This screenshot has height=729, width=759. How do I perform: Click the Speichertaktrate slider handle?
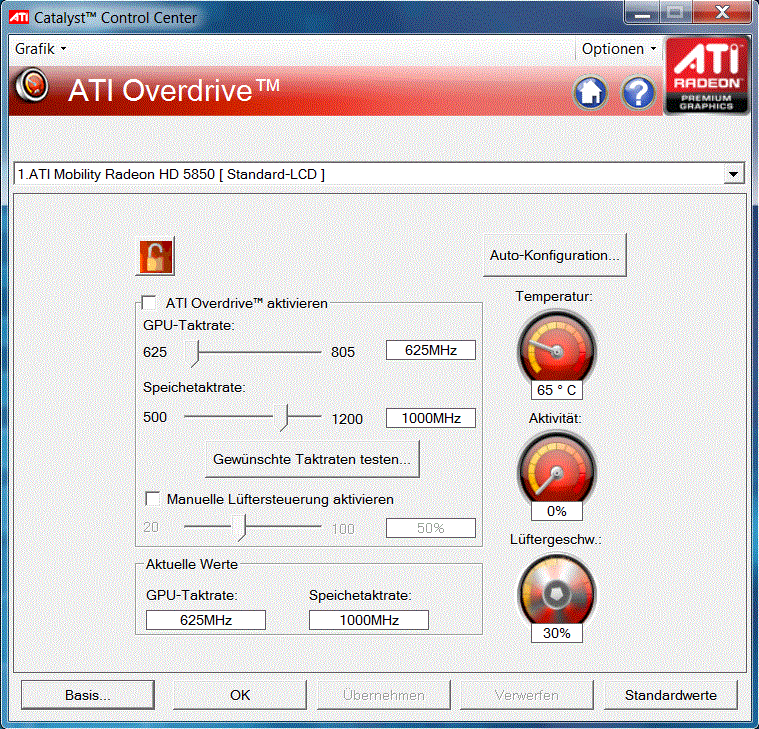(281, 418)
